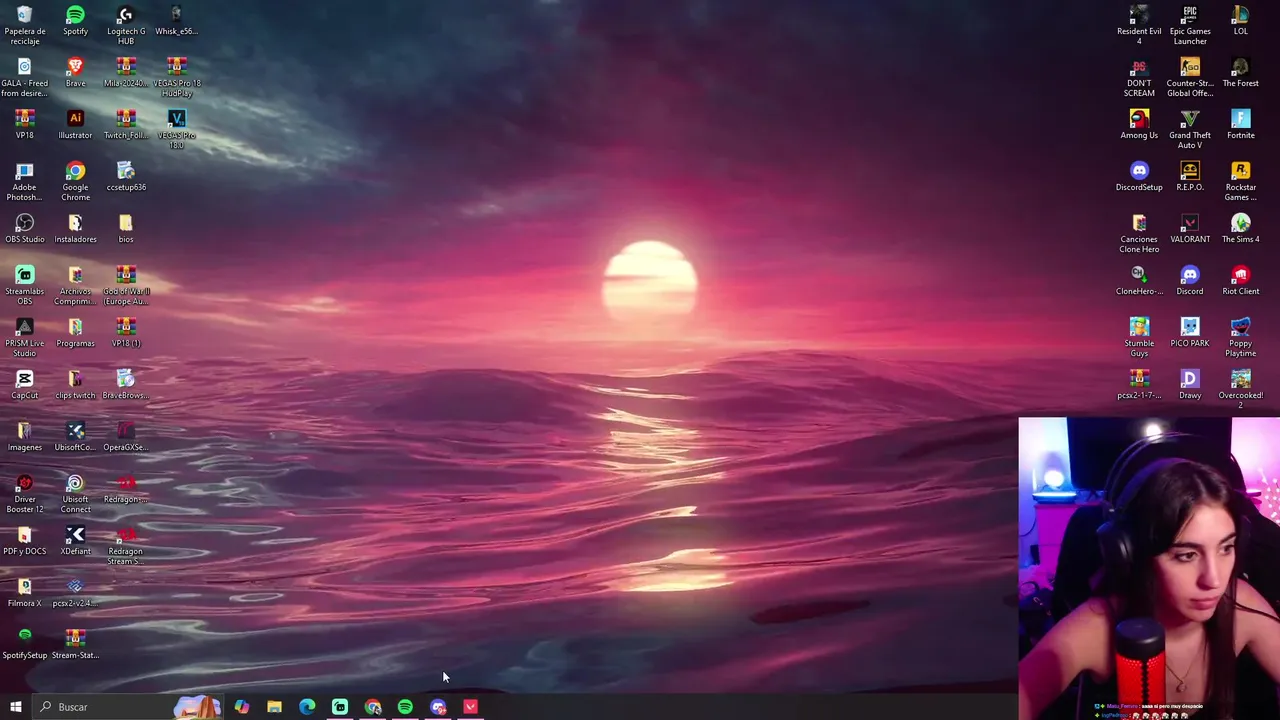This screenshot has width=1280, height=720.
Task: Select the VEGAS Pro 18.0 shortcut
Action: tap(176, 128)
